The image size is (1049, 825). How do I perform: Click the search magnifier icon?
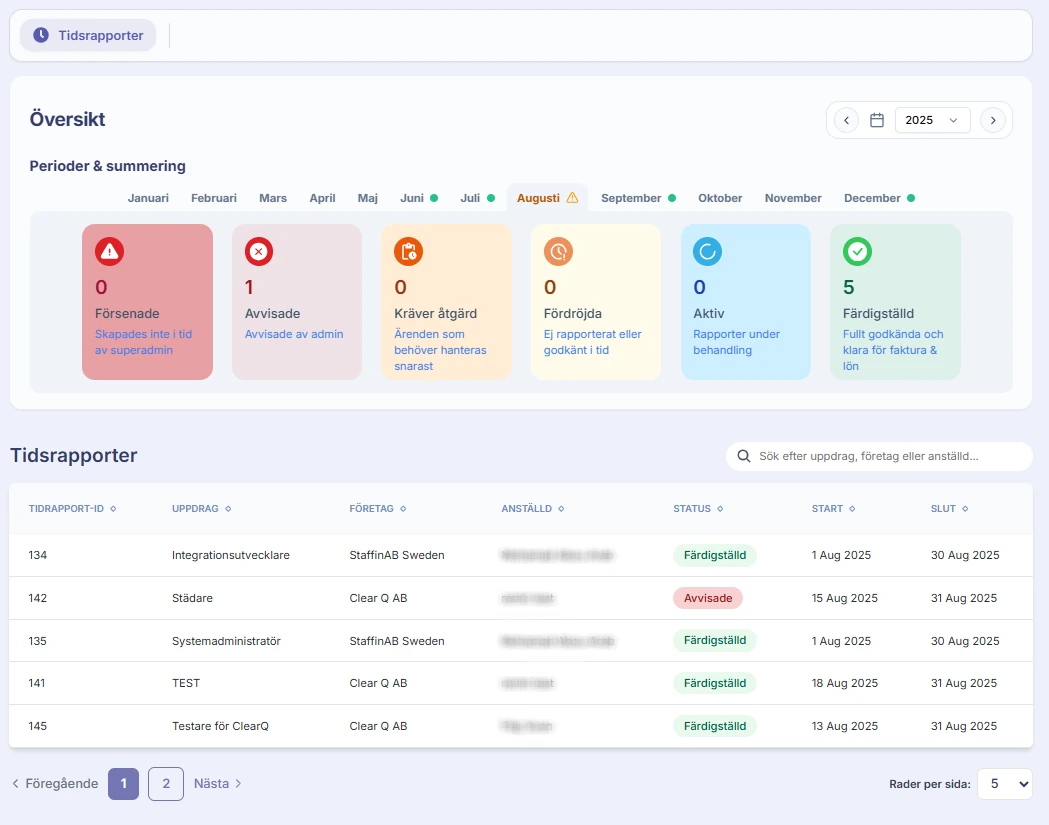743,456
